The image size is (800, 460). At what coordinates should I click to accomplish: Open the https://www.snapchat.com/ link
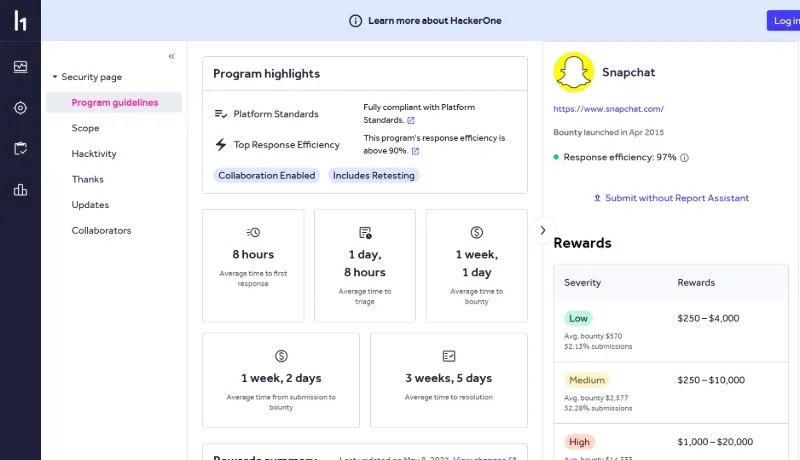(x=609, y=109)
